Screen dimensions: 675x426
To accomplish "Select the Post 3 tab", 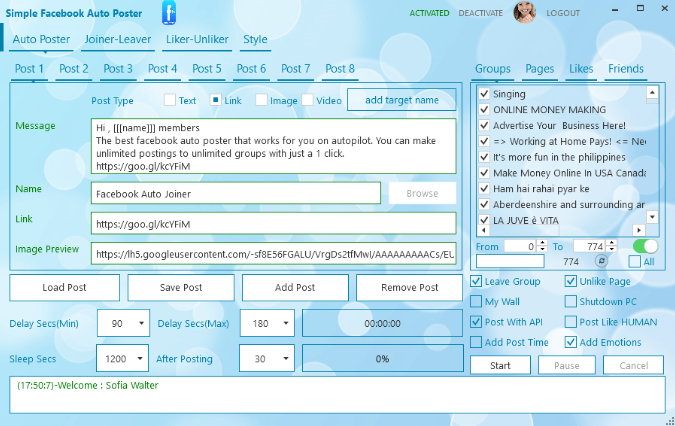I will [x=118, y=69].
